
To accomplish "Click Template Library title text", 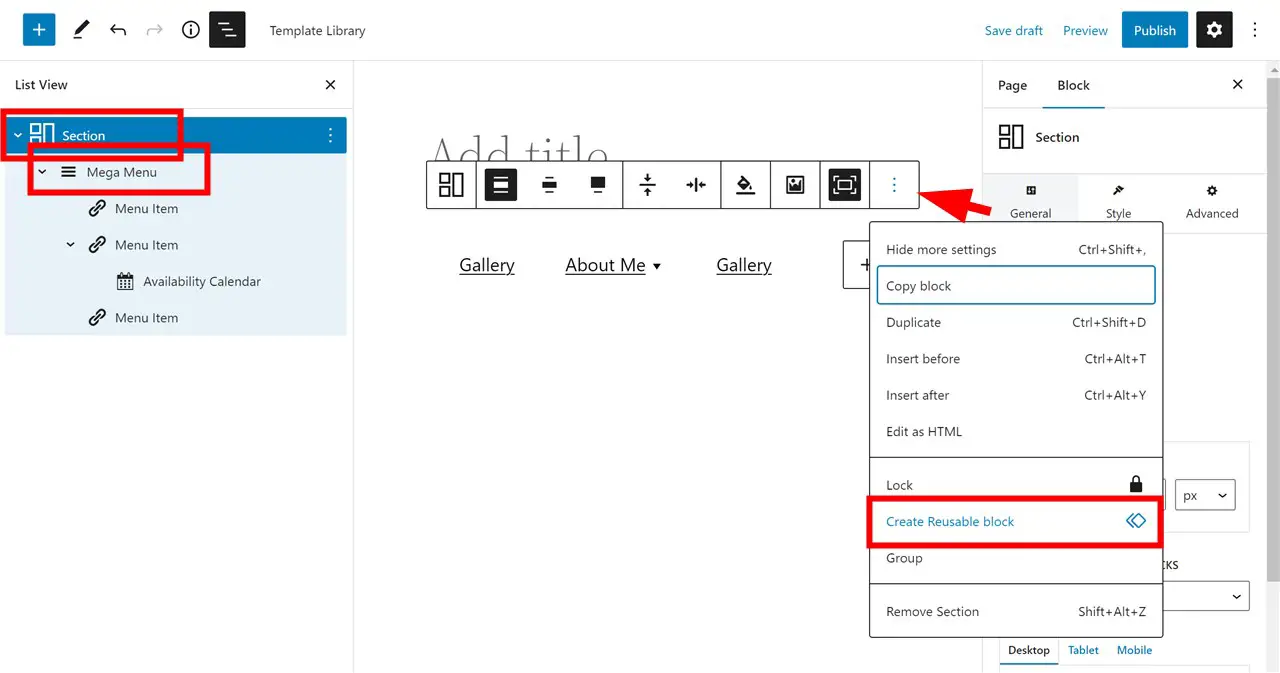I will click(x=317, y=30).
